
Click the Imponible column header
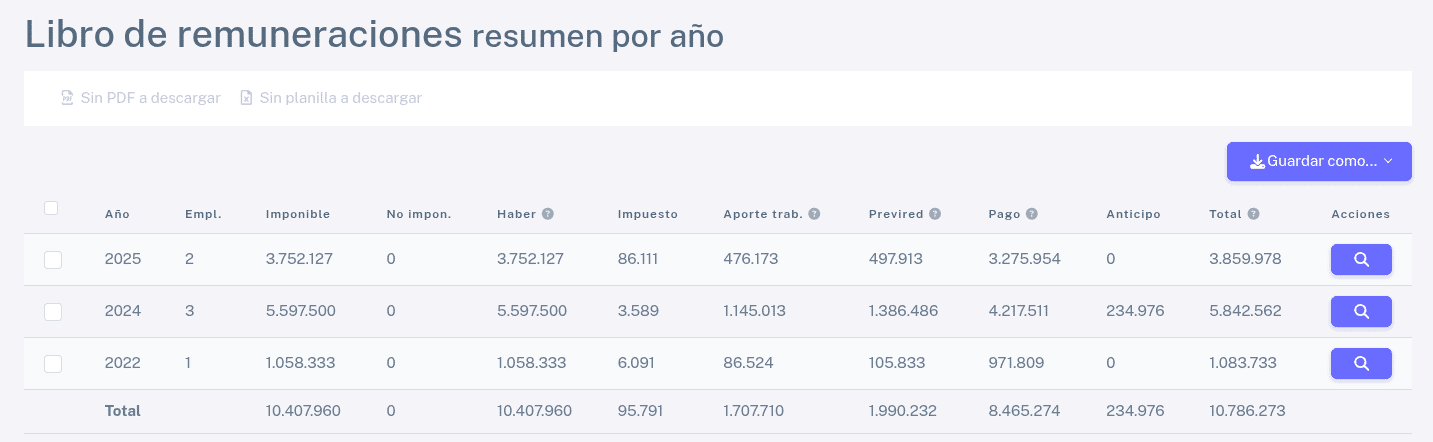(298, 214)
